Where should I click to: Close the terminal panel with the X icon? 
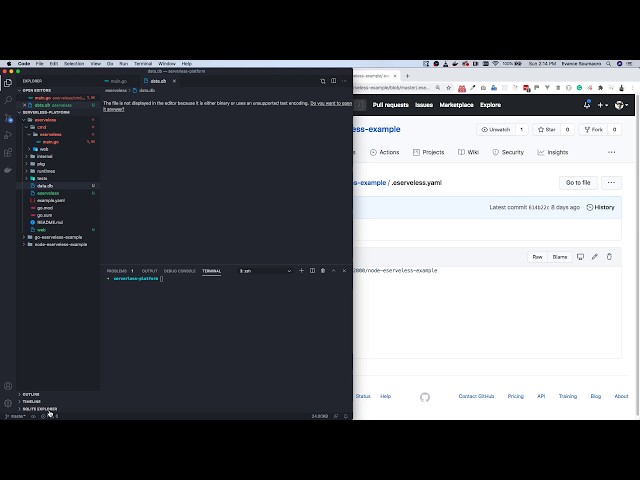coord(344,271)
